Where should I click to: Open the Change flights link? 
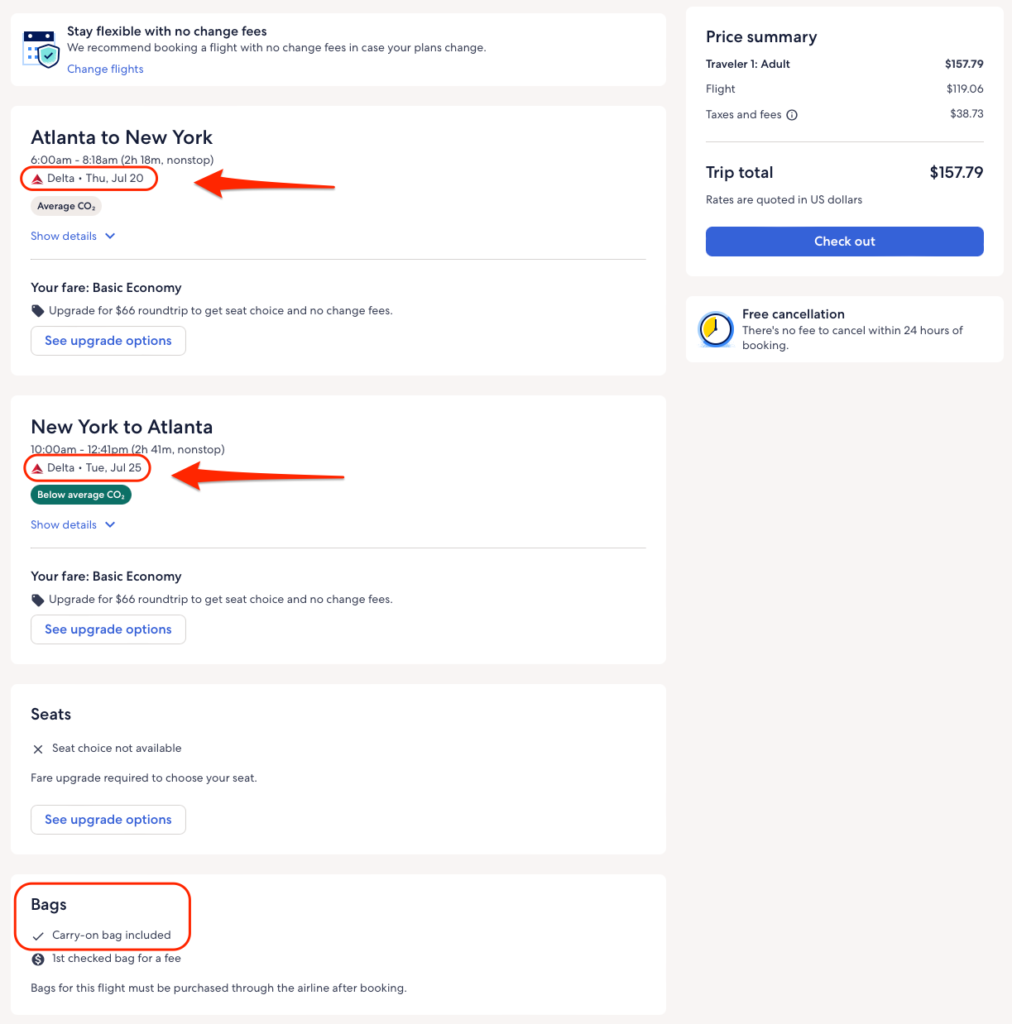[105, 69]
